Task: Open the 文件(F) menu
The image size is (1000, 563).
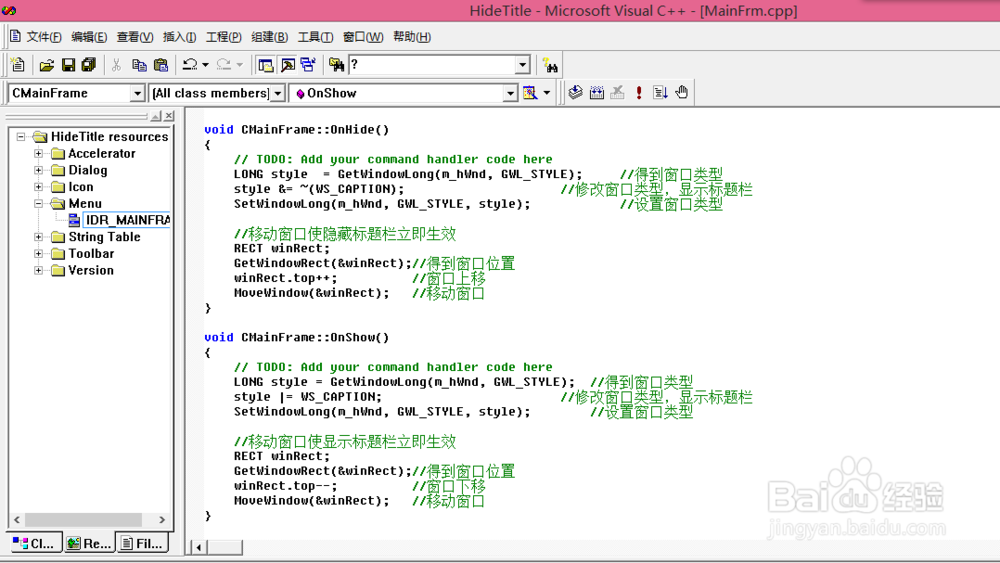Action: pos(44,37)
